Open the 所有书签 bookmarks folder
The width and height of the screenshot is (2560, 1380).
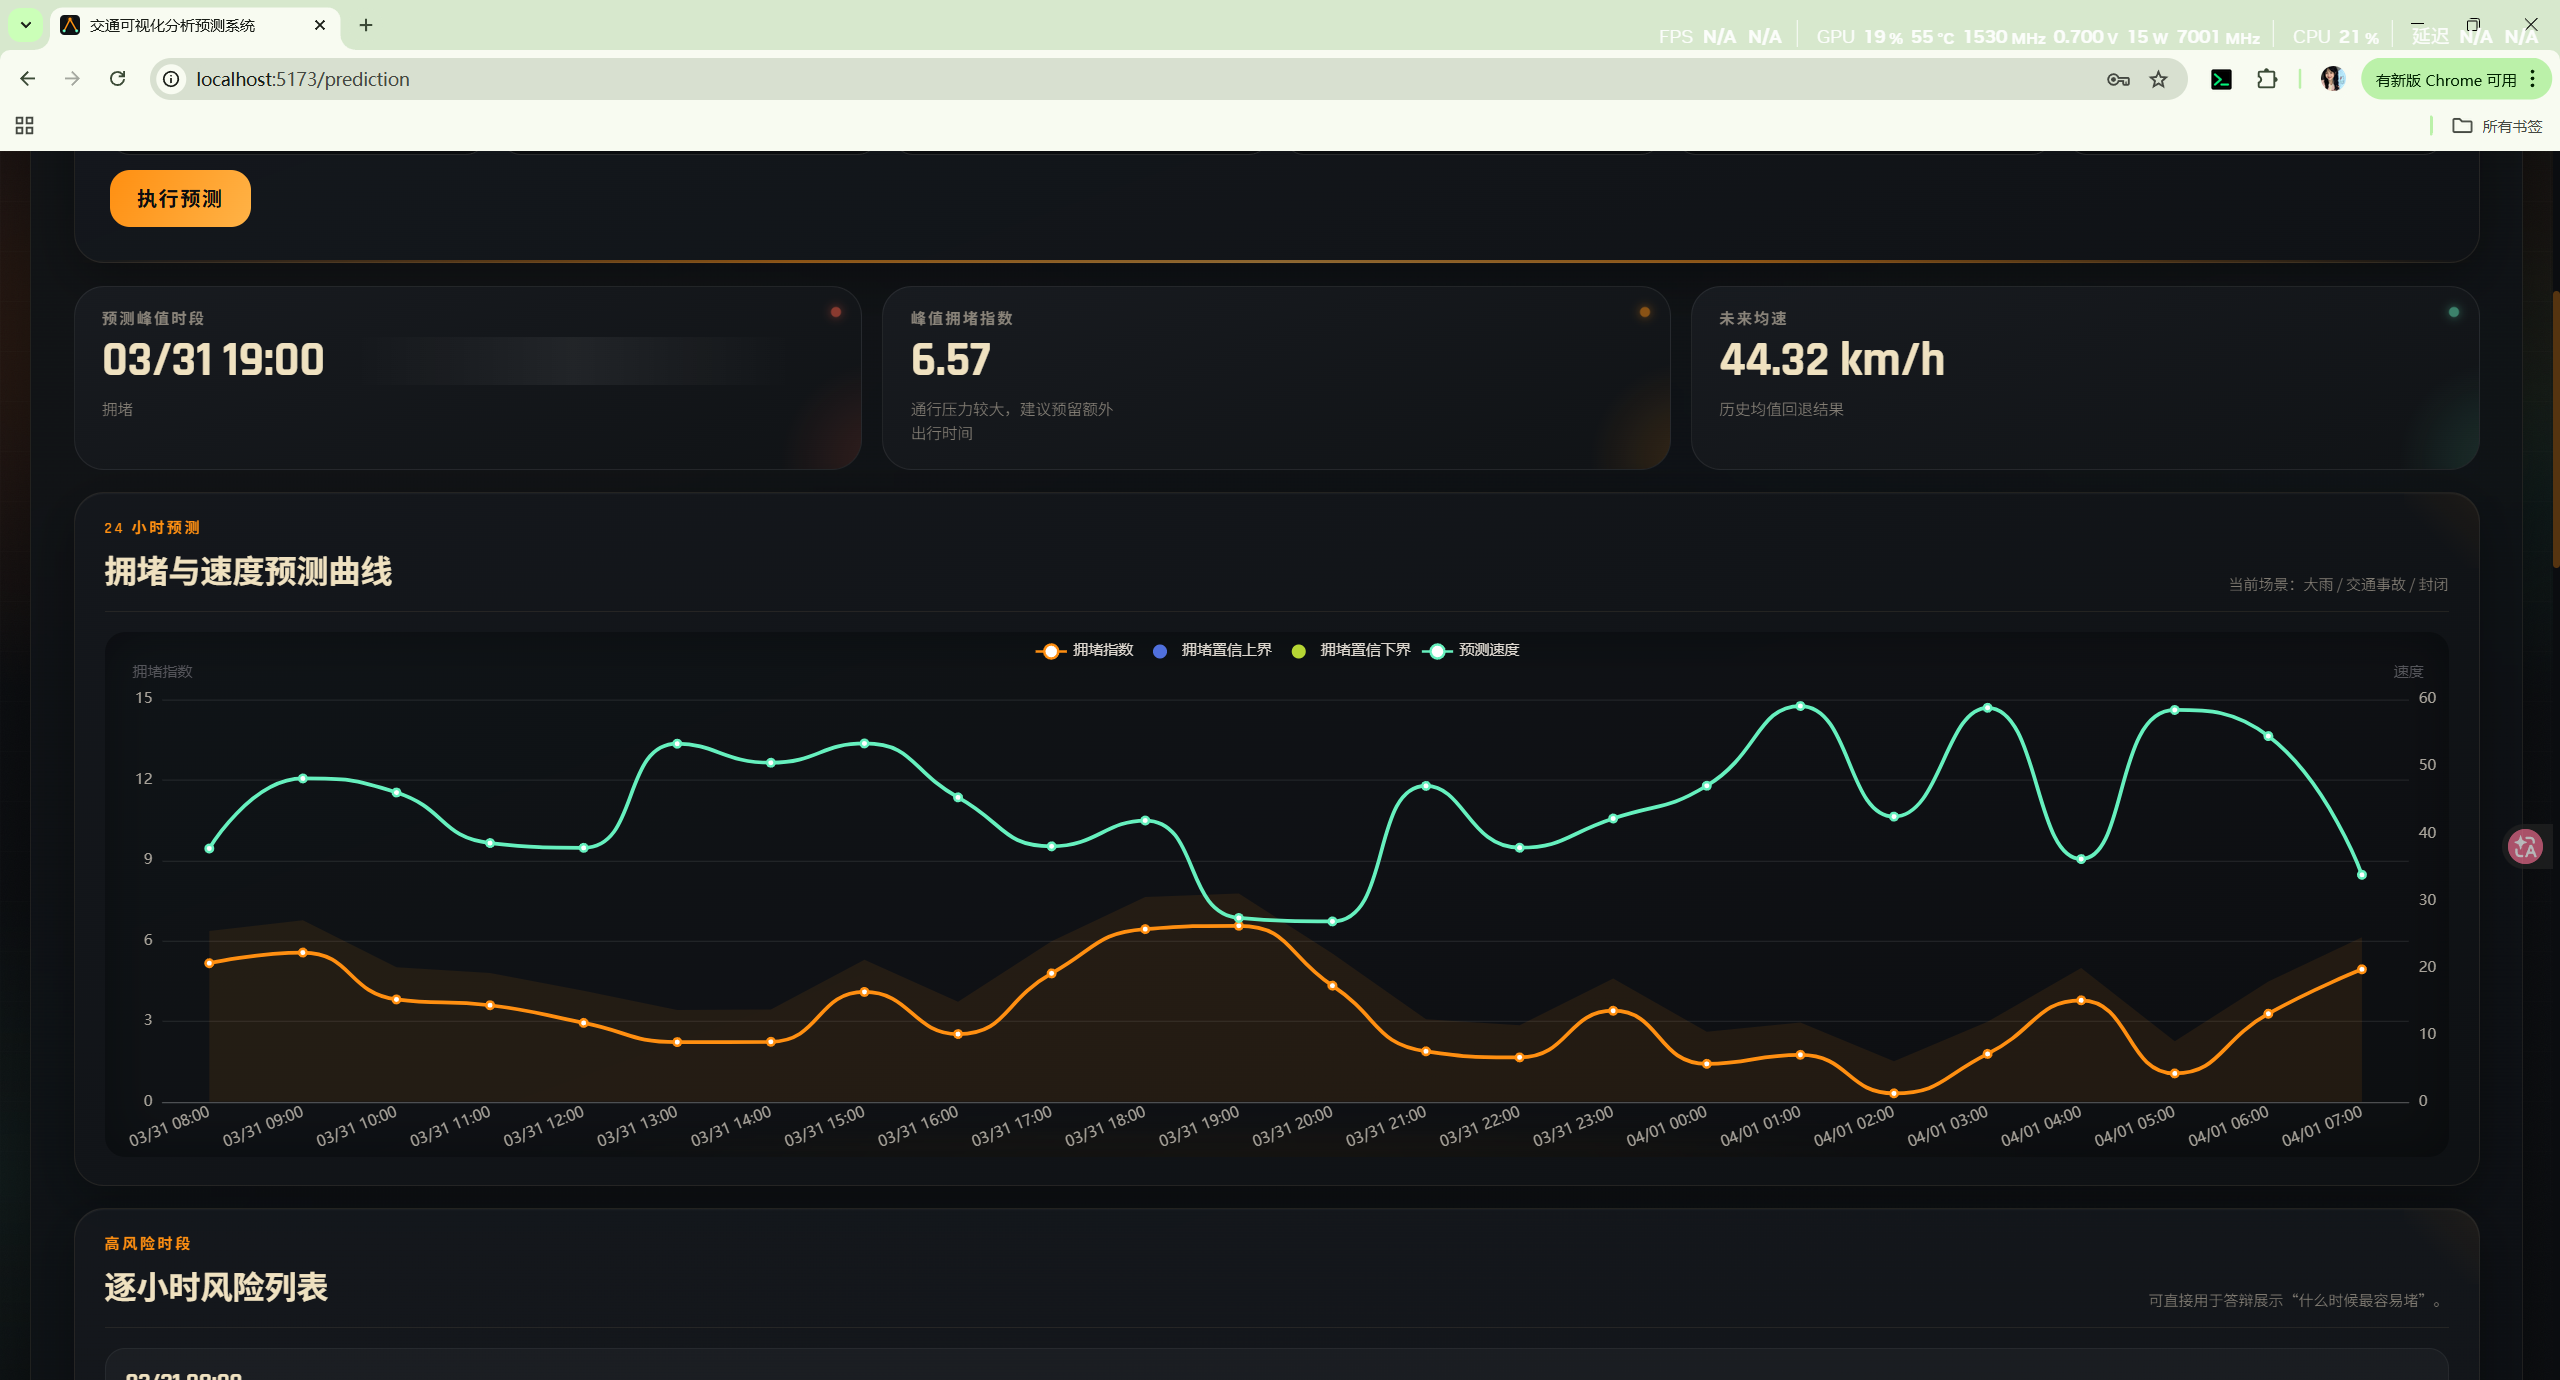2497,126
